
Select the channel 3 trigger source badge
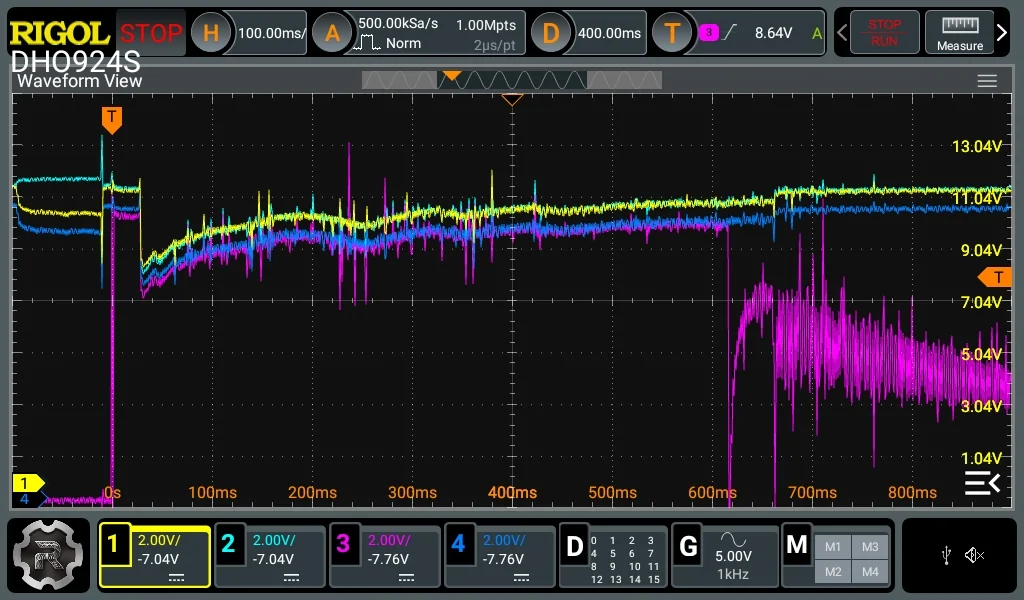pos(709,32)
